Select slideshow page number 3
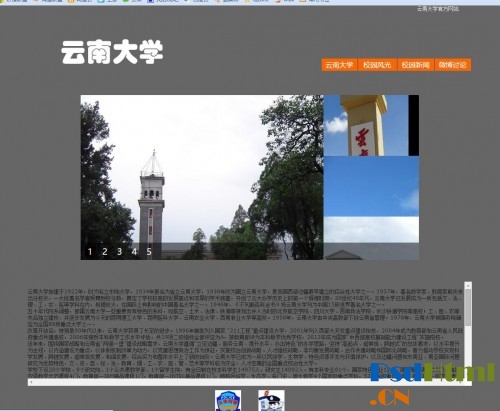The width and height of the screenshot is (500, 411). 119,251
